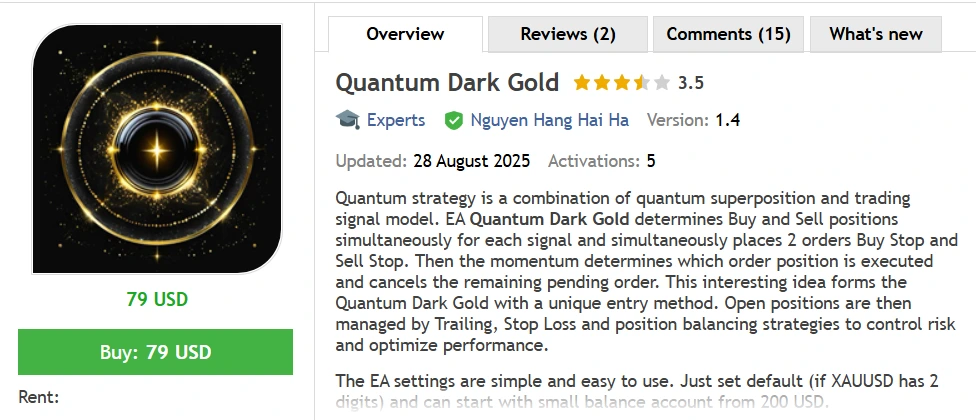Click the third rating star
The width and height of the screenshot is (976, 420).
pyautogui.click(x=621, y=82)
